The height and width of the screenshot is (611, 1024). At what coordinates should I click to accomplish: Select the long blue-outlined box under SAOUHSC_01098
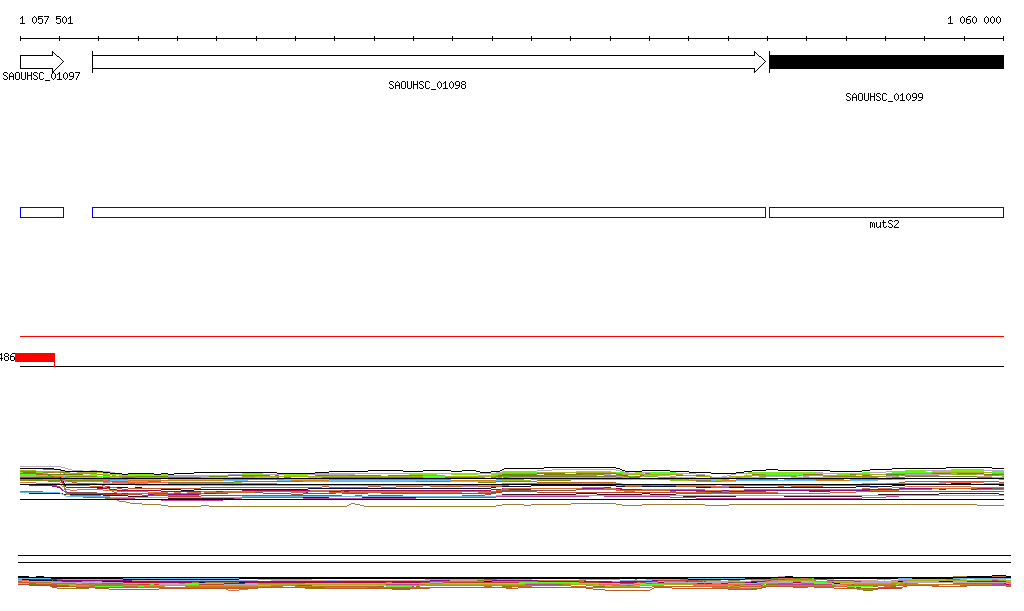[428, 212]
